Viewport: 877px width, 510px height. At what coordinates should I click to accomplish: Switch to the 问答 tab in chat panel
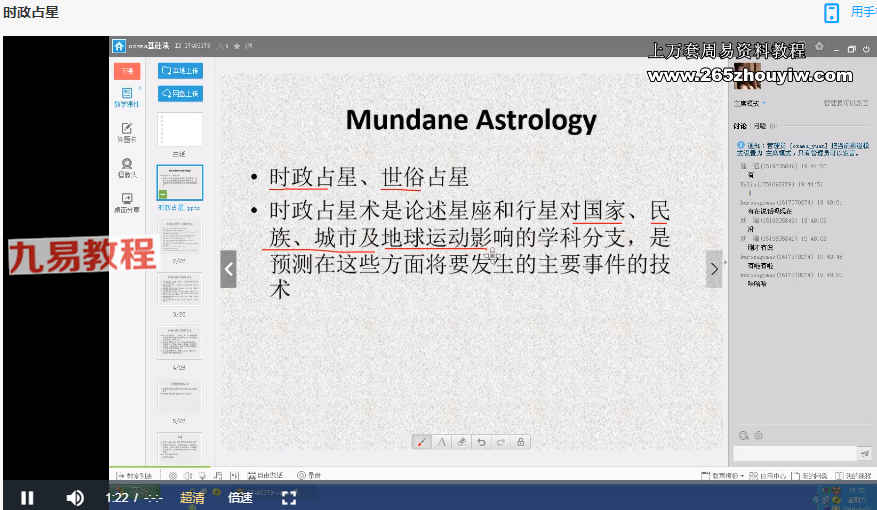[760, 126]
